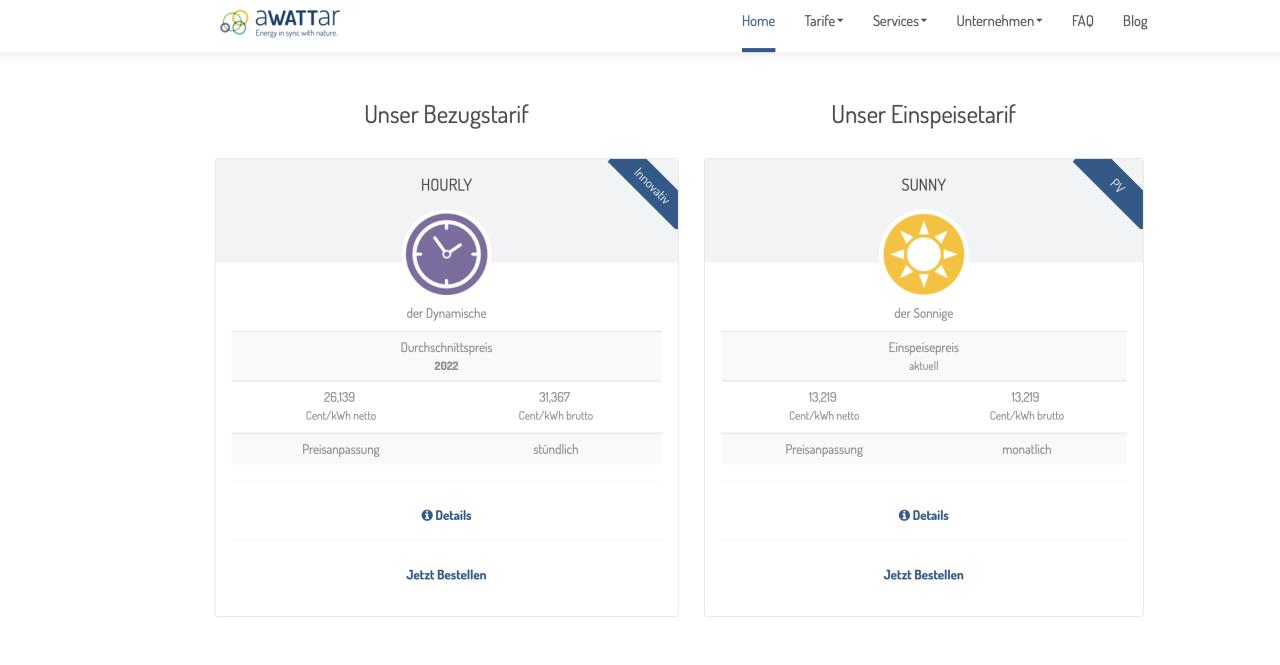Viewport: 1280px width, 665px height.
Task: Open Details for the SUNNY tariff
Action: 924,515
